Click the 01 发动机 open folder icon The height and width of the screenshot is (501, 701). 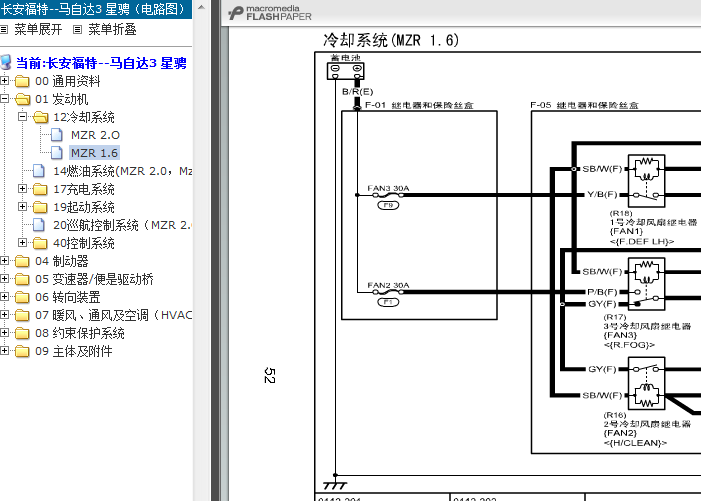pos(22,99)
